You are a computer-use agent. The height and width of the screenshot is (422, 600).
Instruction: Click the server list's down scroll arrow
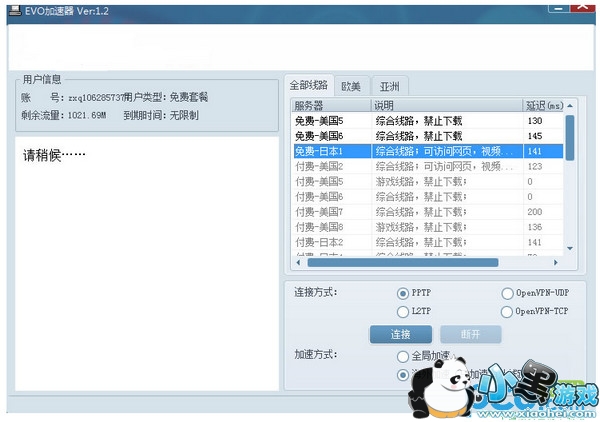(570, 249)
